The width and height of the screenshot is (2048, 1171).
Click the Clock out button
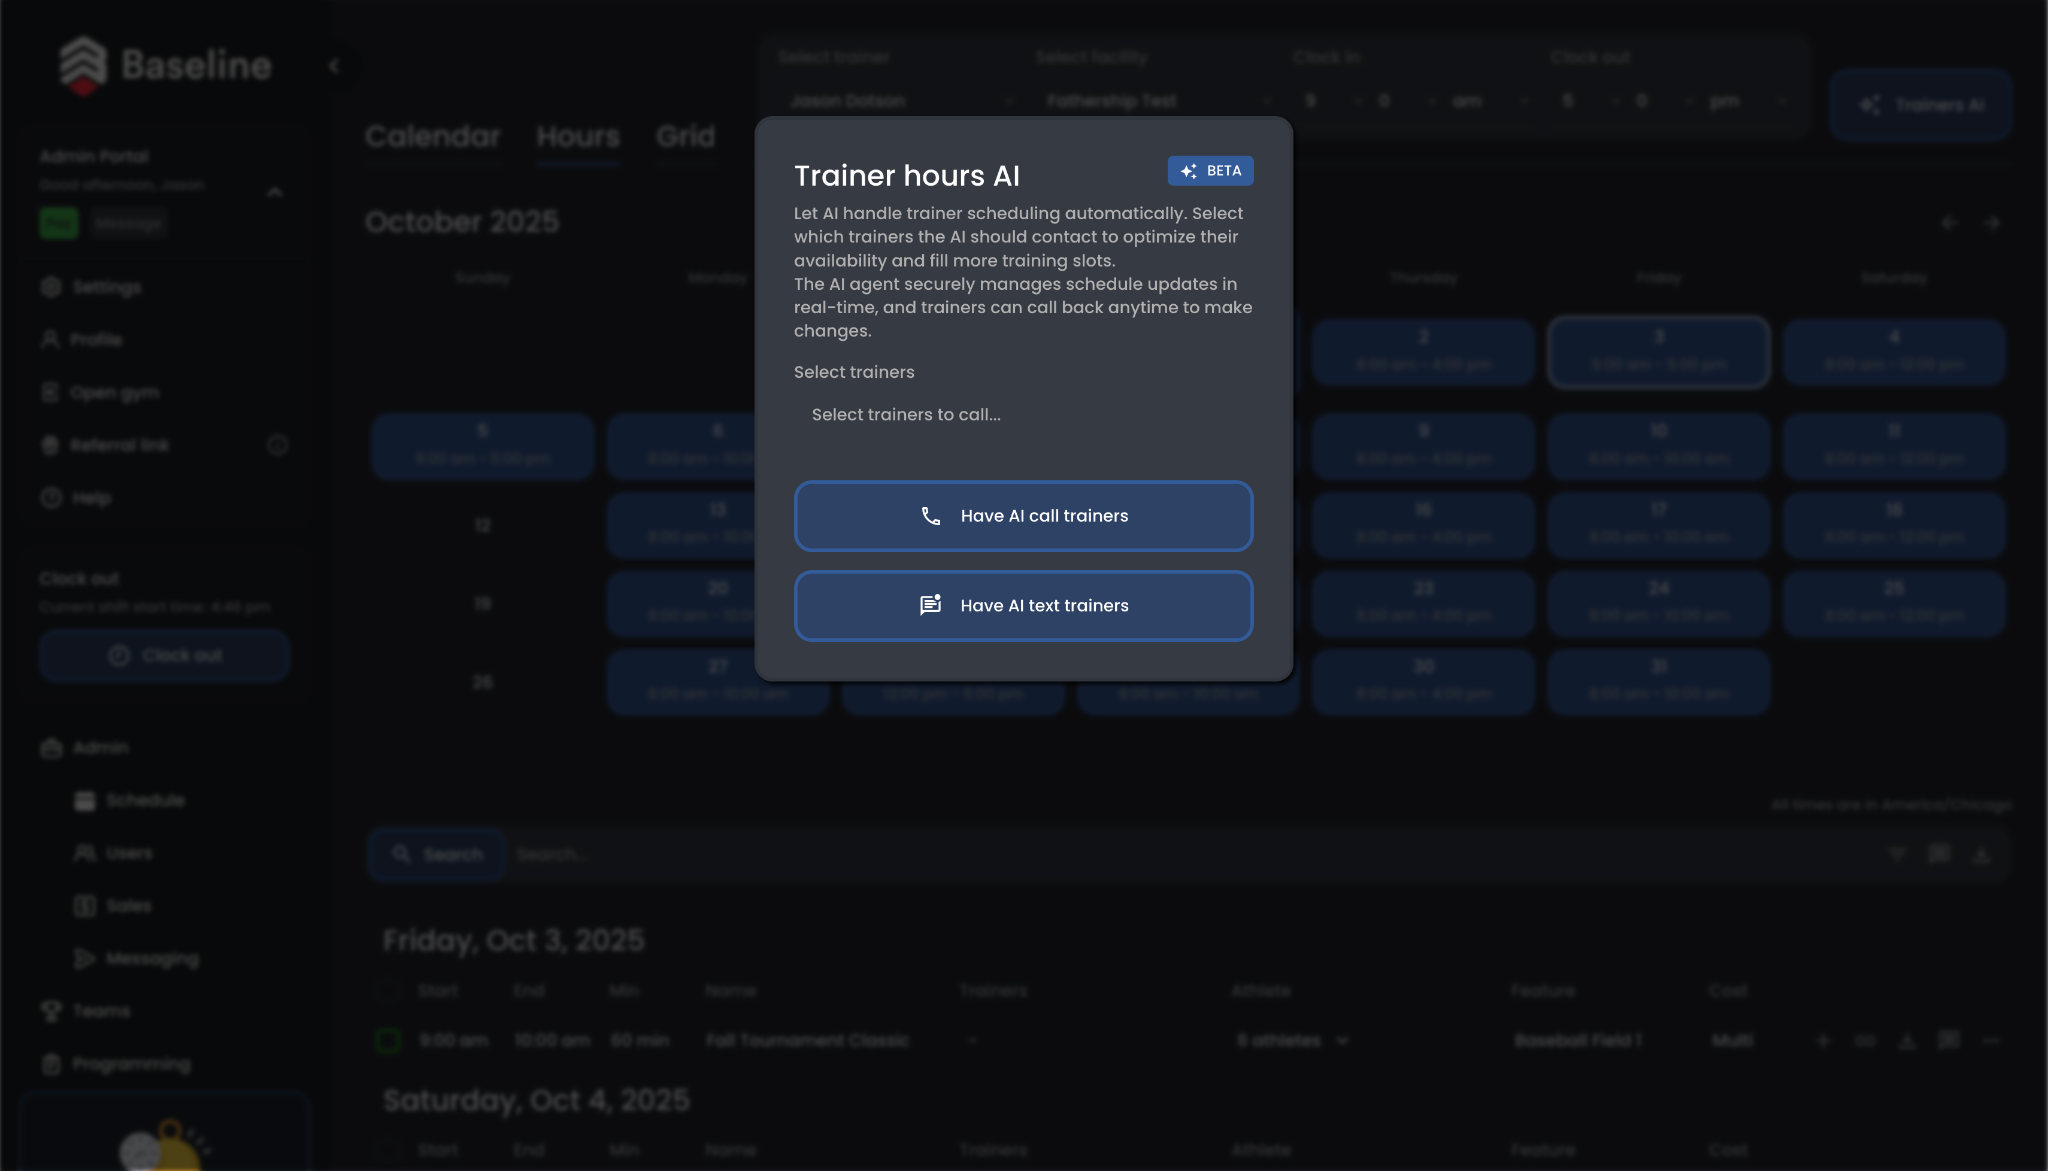165,656
